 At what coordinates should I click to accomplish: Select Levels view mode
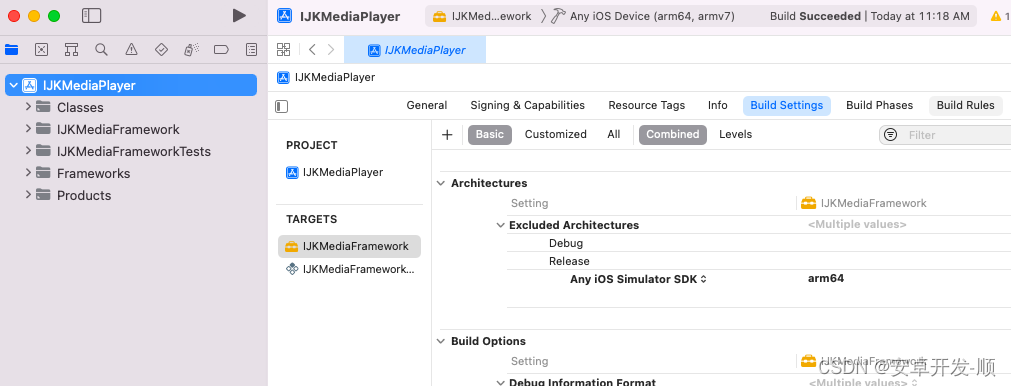(x=735, y=134)
